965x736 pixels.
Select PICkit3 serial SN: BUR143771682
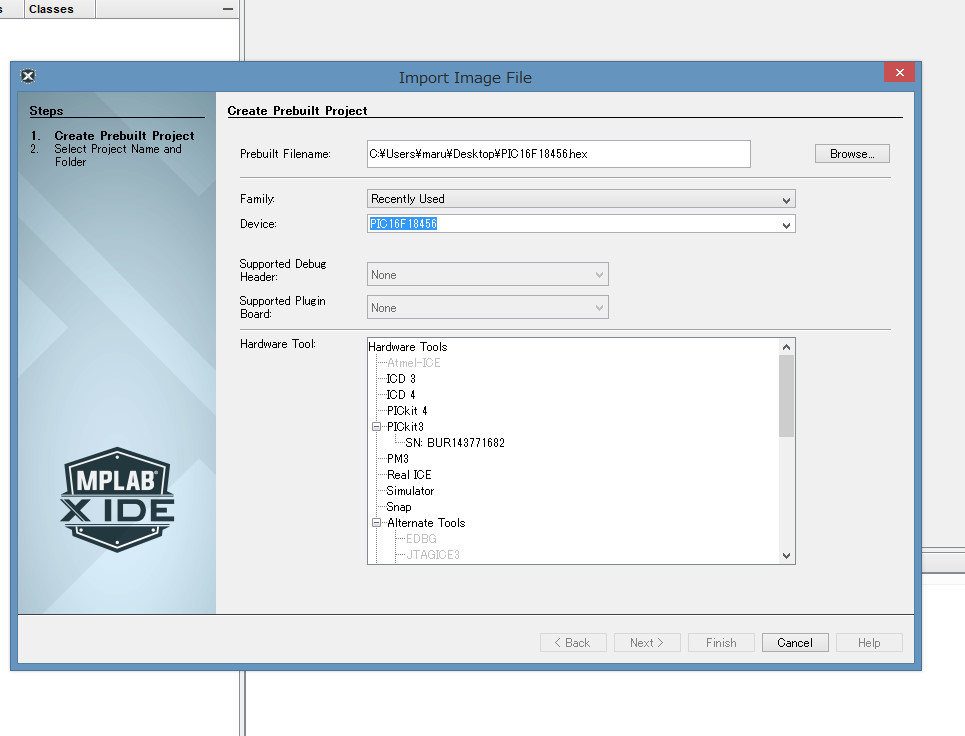click(x=455, y=442)
